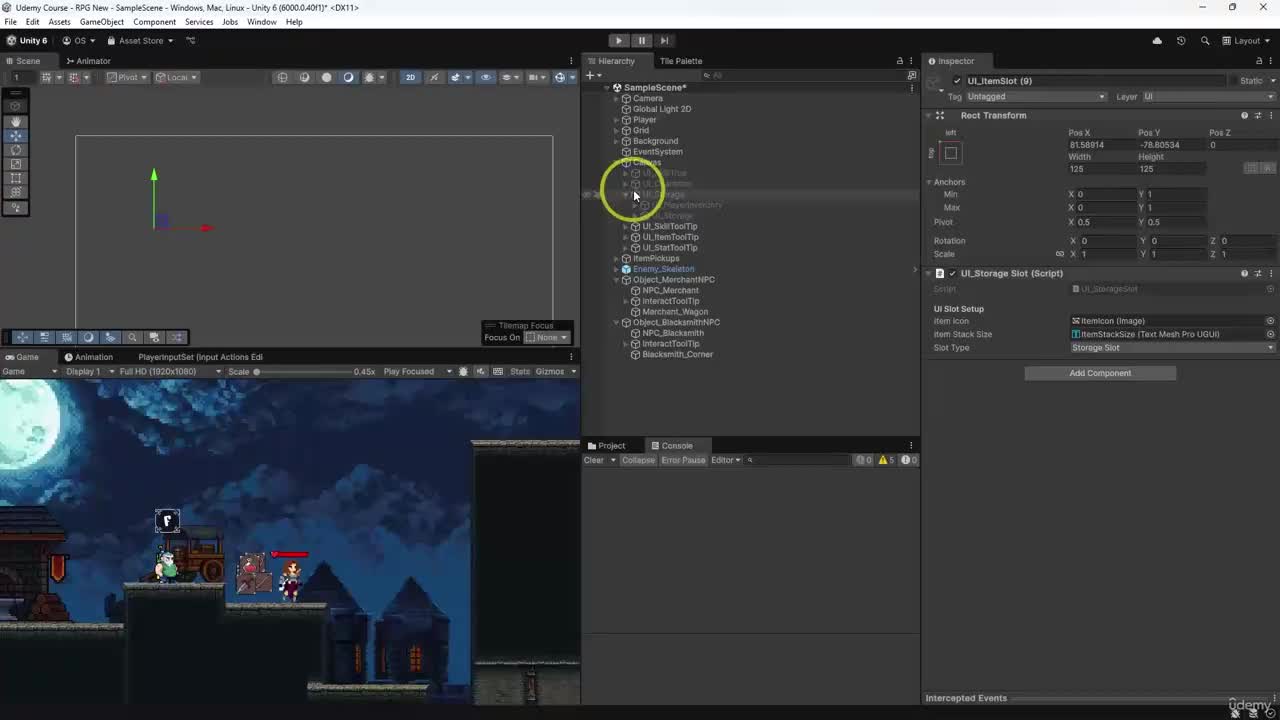The width and height of the screenshot is (1280, 720).
Task: Click the Step frame button
Action: pos(664,41)
